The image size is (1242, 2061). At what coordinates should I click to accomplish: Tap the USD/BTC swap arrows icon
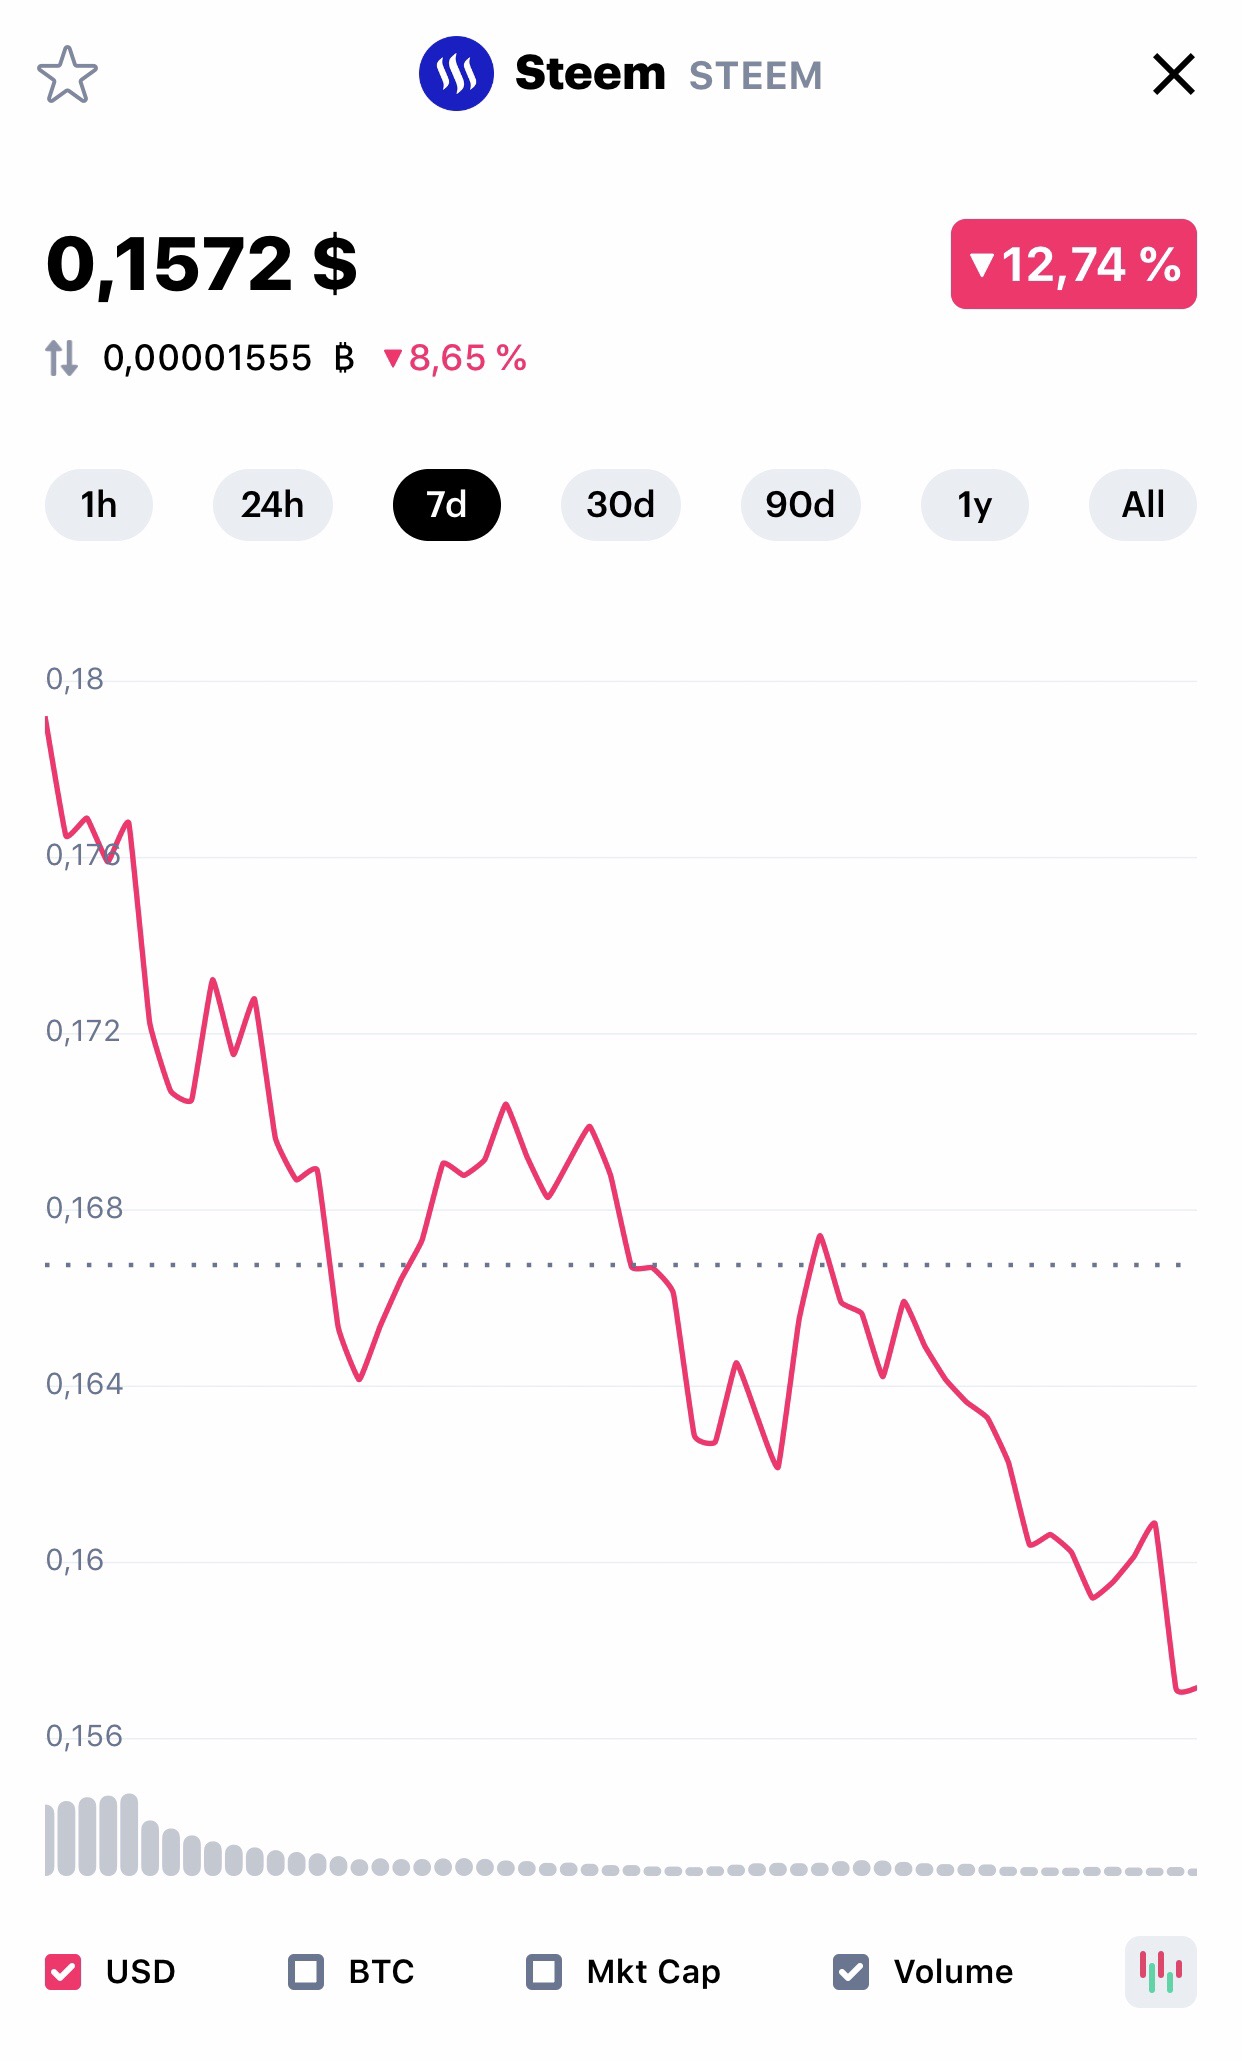tap(61, 357)
